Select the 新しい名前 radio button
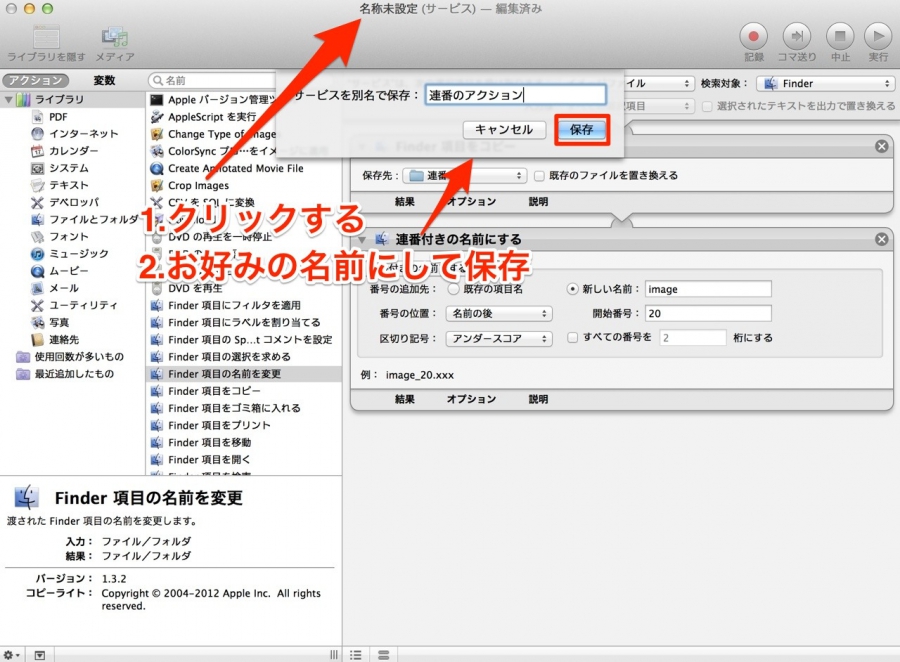 (x=572, y=289)
